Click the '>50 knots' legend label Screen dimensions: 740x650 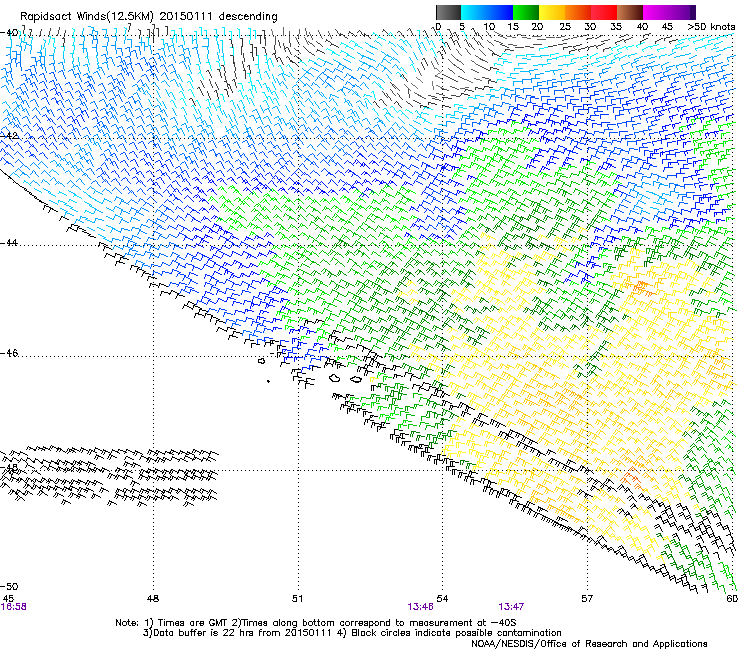coord(711,27)
